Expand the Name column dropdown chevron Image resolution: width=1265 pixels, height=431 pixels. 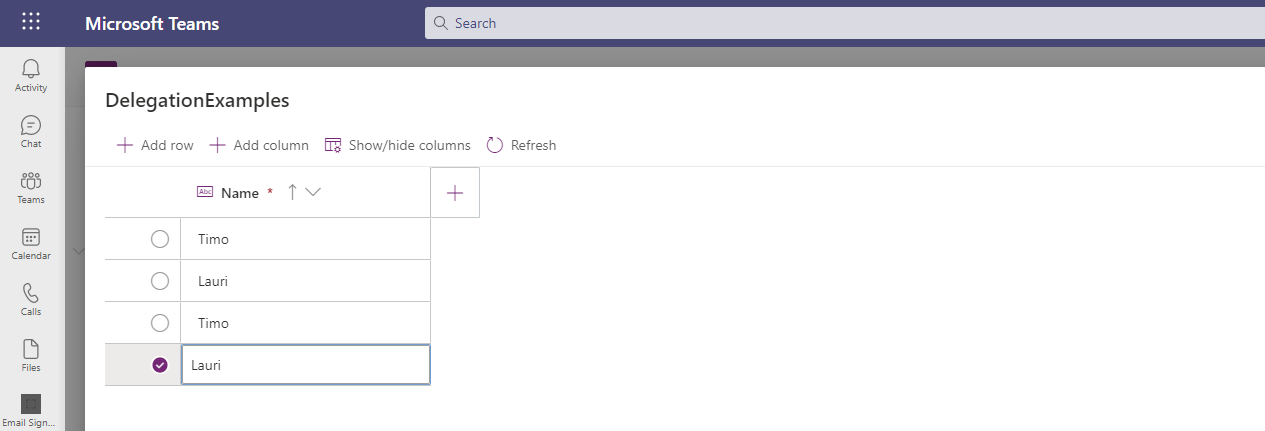313,192
